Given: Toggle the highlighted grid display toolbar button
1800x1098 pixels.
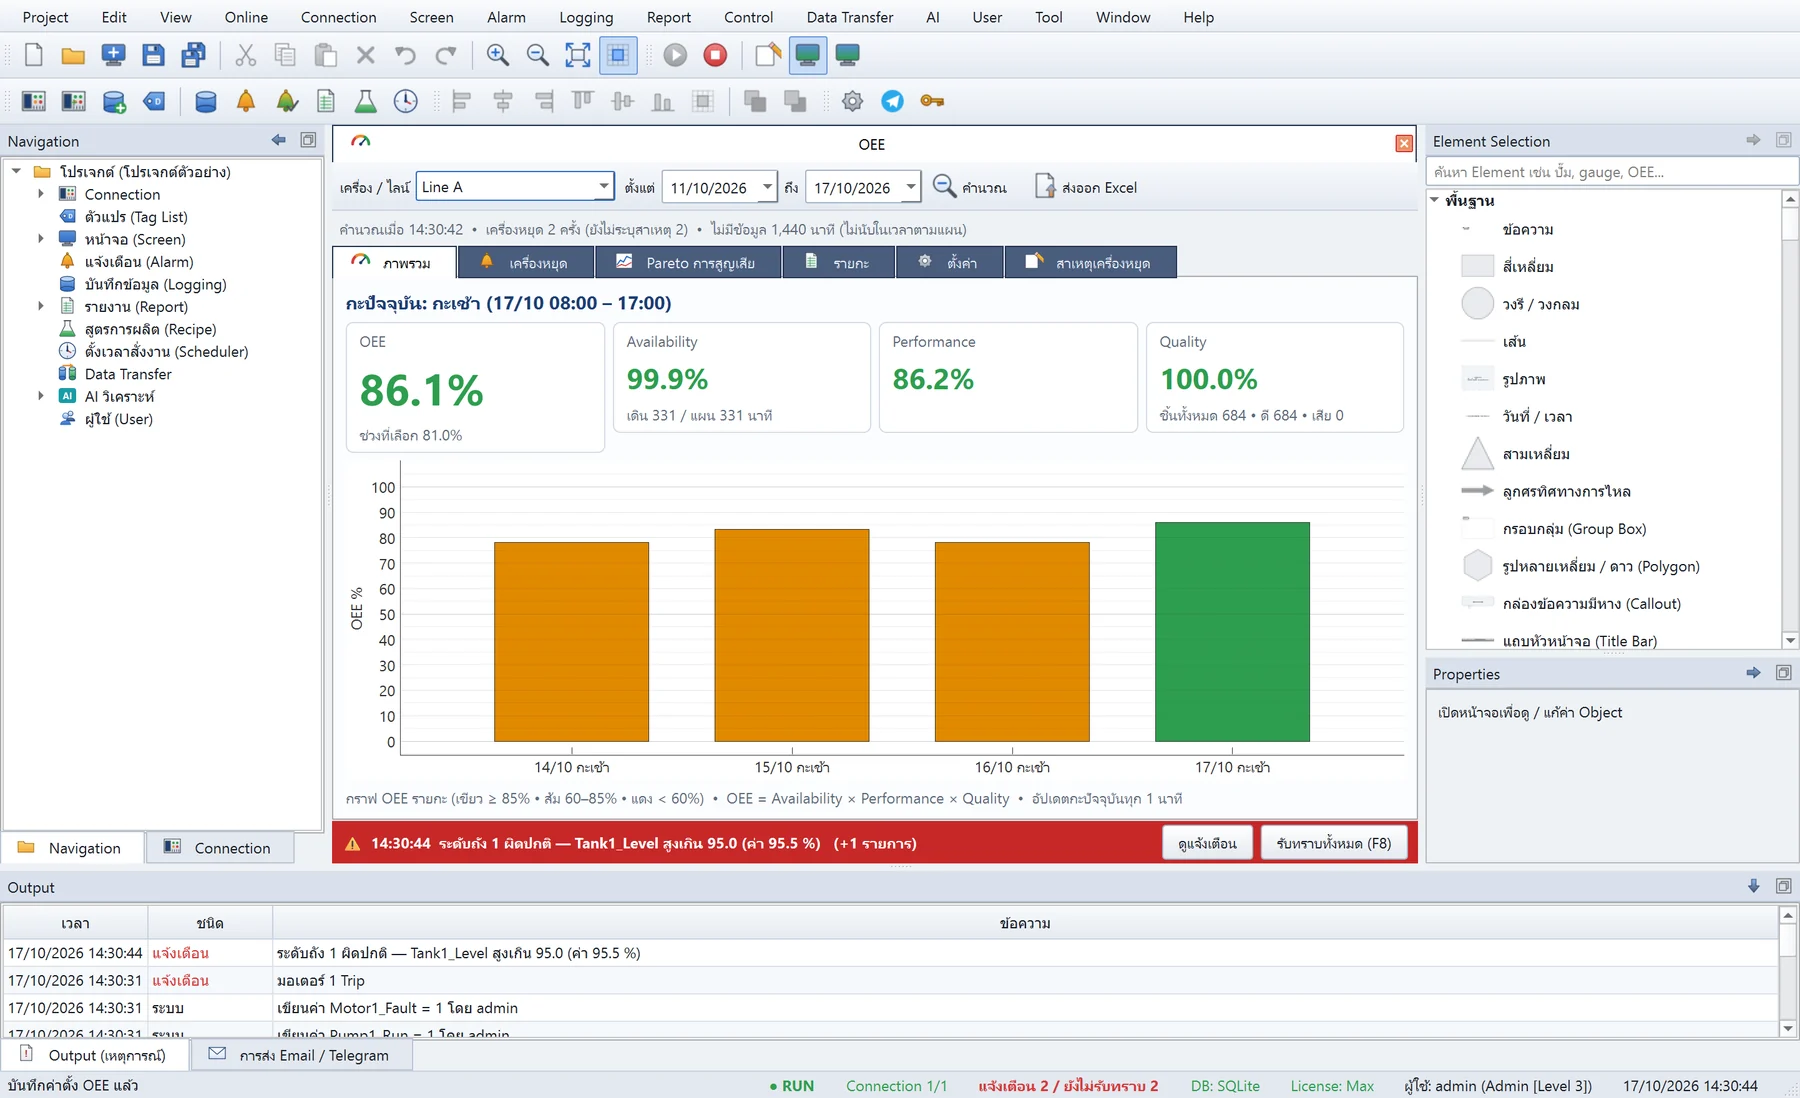Looking at the screenshot, I should [x=618, y=55].
